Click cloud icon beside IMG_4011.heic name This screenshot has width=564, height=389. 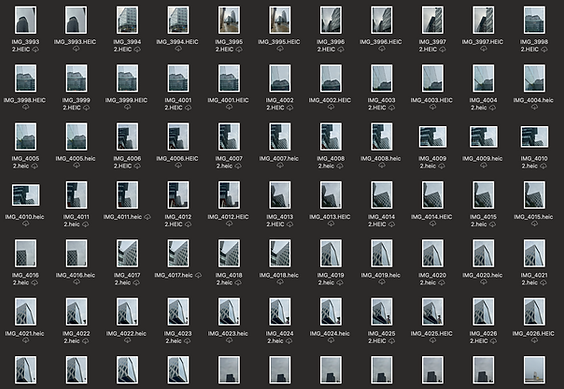pos(147,217)
